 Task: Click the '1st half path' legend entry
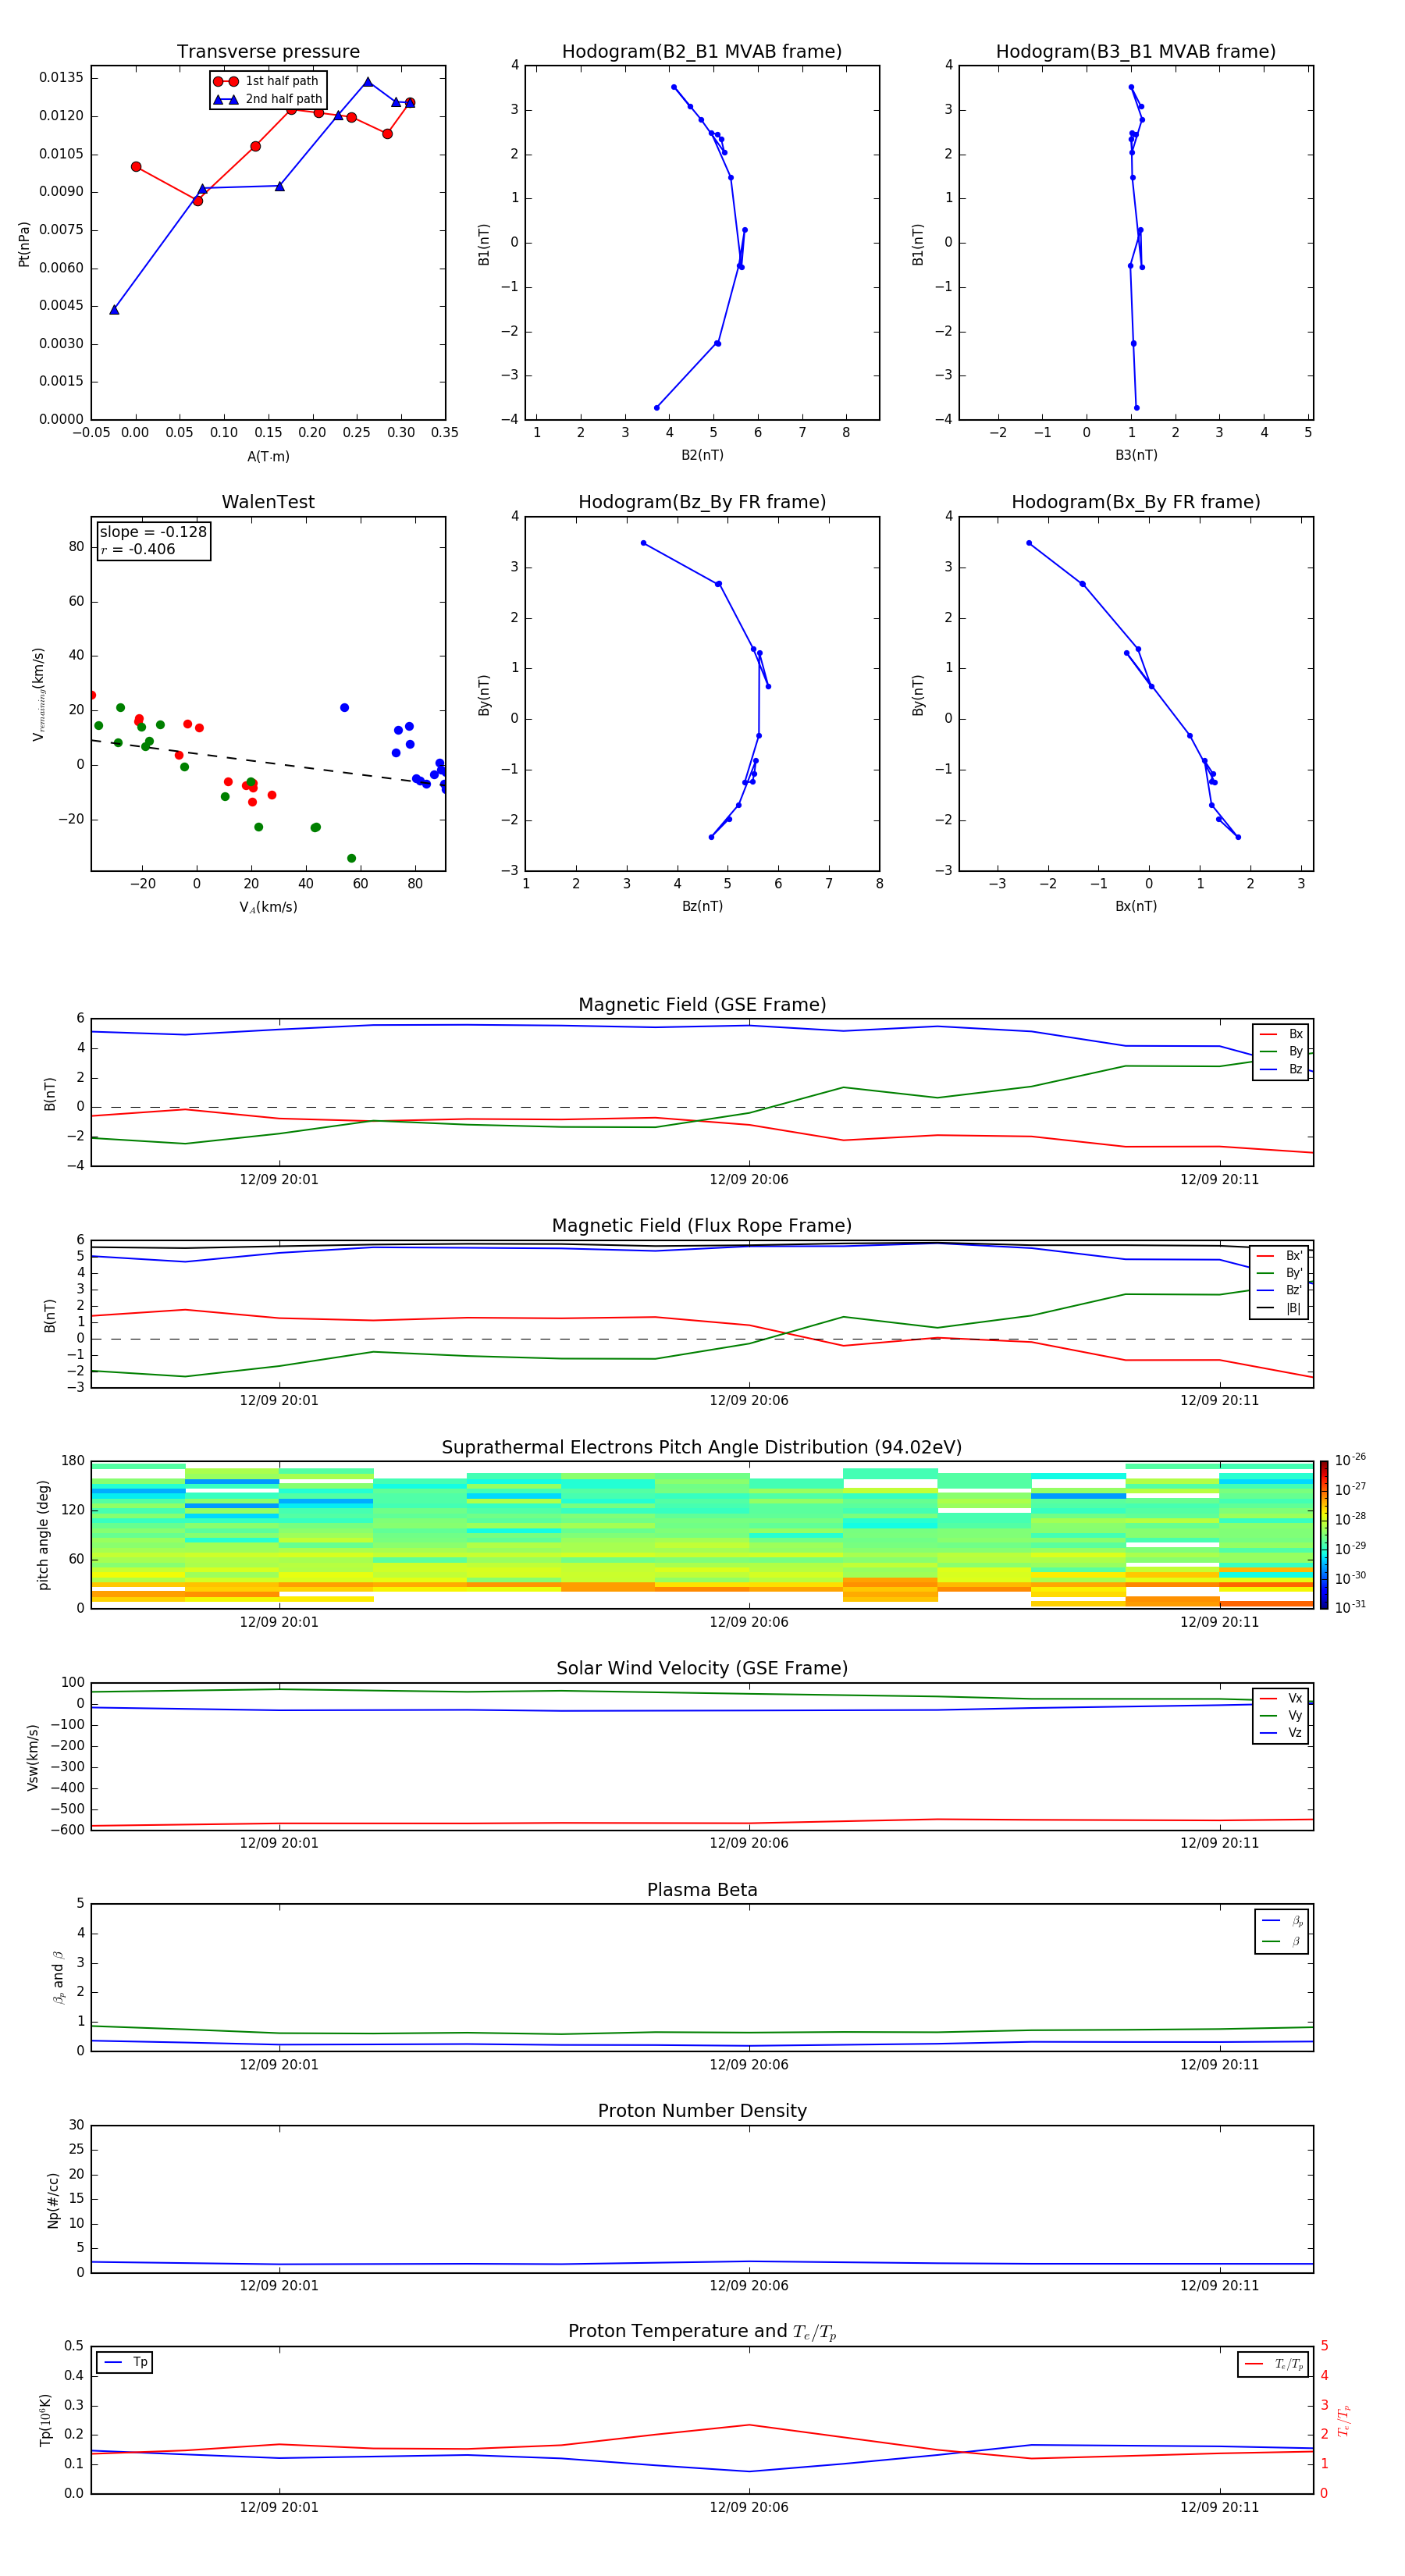click(266, 81)
